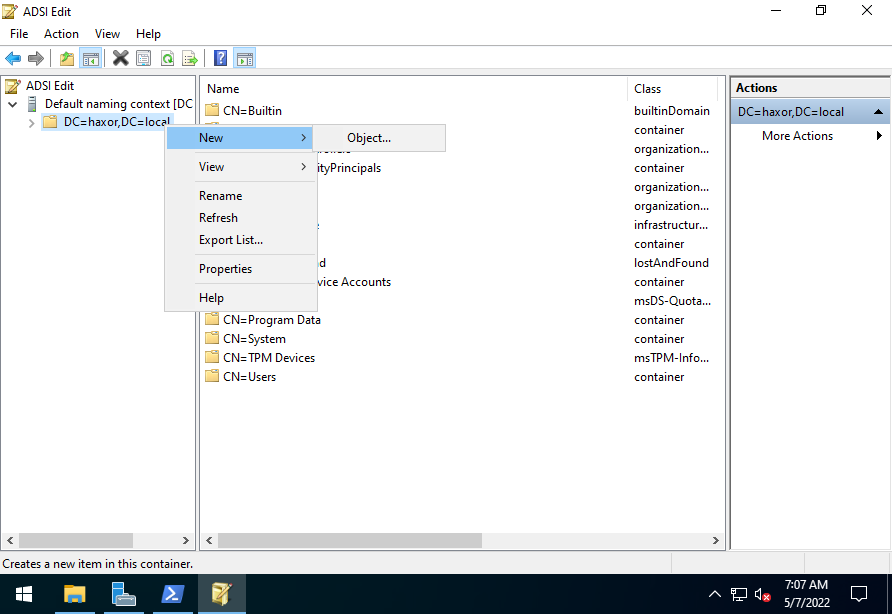Expand the DC=haxor,DC=local tree node

pos(31,123)
